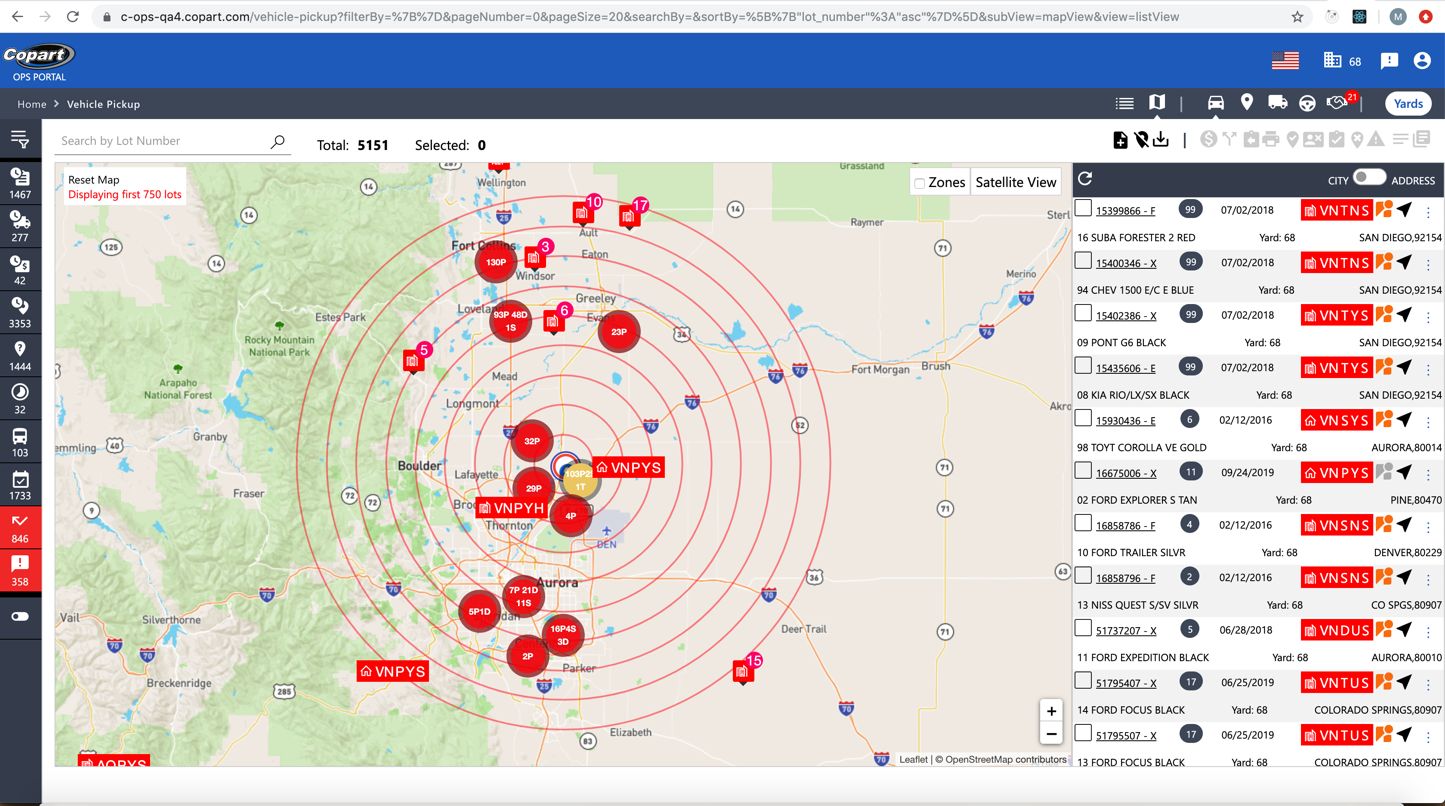Refresh the lot list panel

1085,179
